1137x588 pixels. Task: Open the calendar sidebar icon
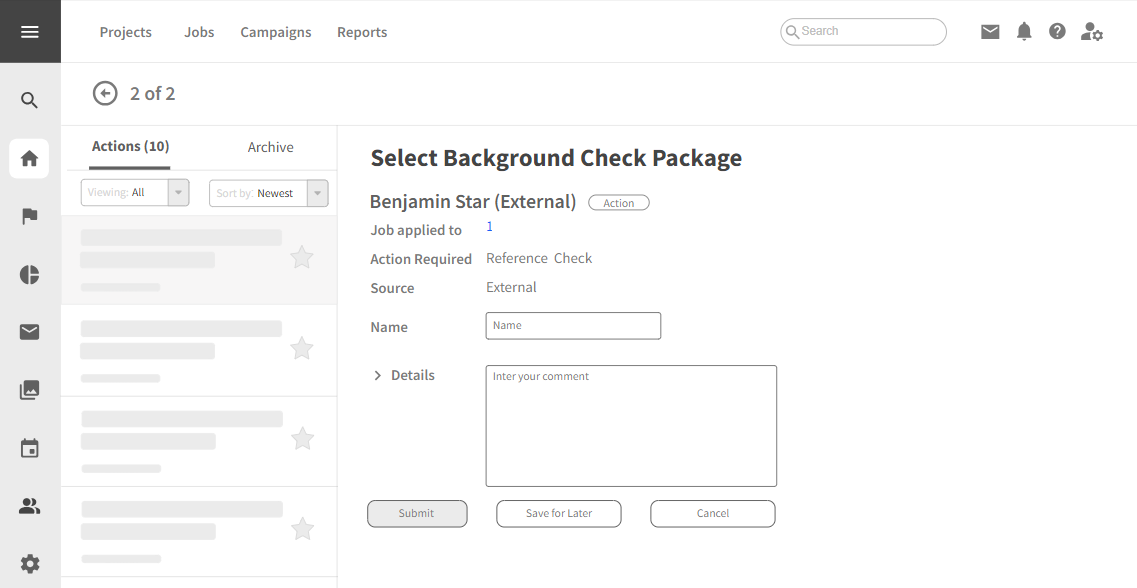point(30,449)
